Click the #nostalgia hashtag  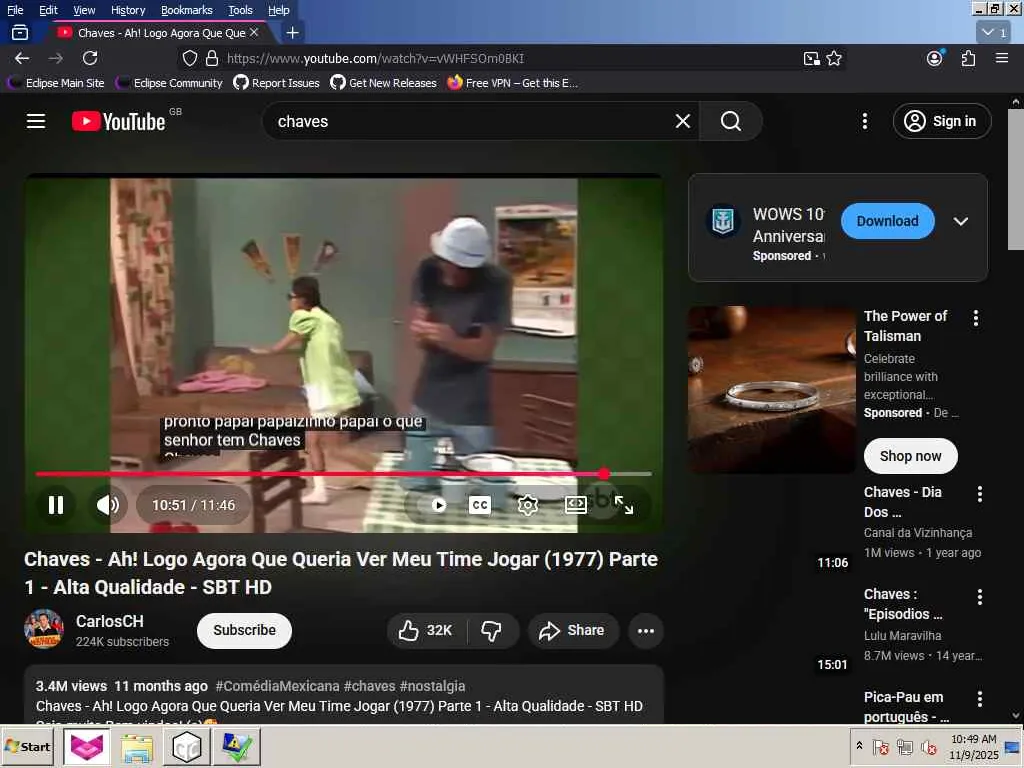click(432, 686)
